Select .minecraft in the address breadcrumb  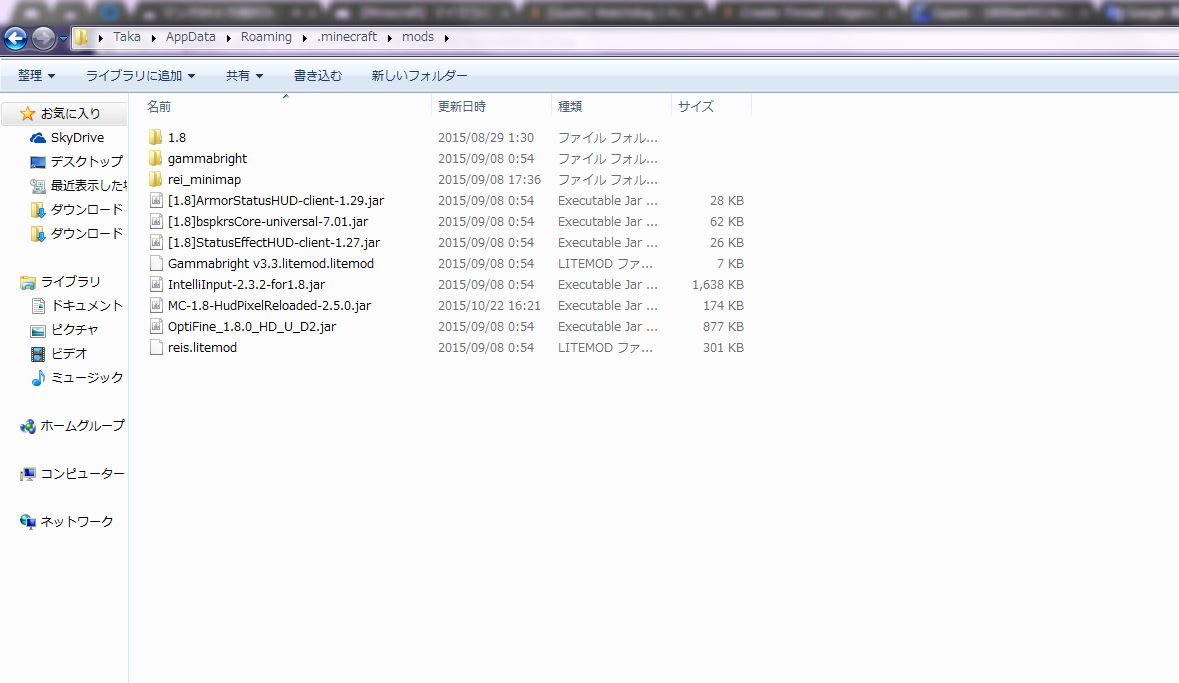[347, 37]
